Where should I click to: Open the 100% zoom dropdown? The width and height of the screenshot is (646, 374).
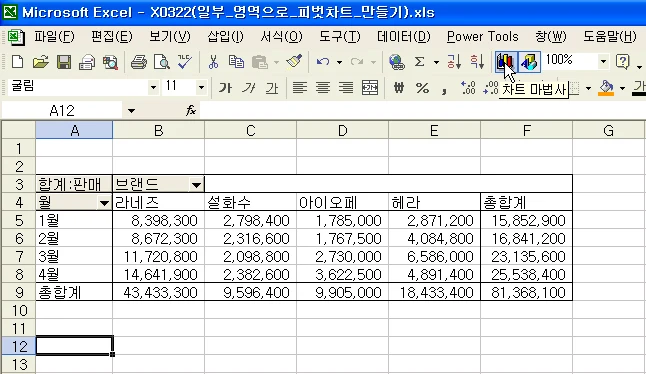pyautogui.click(x=603, y=62)
